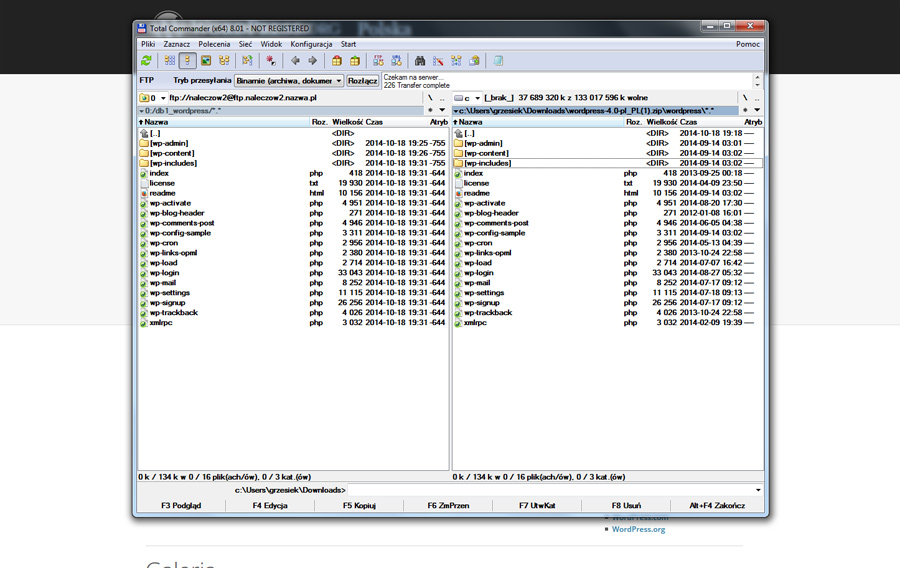Viewport: 900px width, 568px height.
Task: Go to root with left panel backslash button
Action: [x=430, y=98]
